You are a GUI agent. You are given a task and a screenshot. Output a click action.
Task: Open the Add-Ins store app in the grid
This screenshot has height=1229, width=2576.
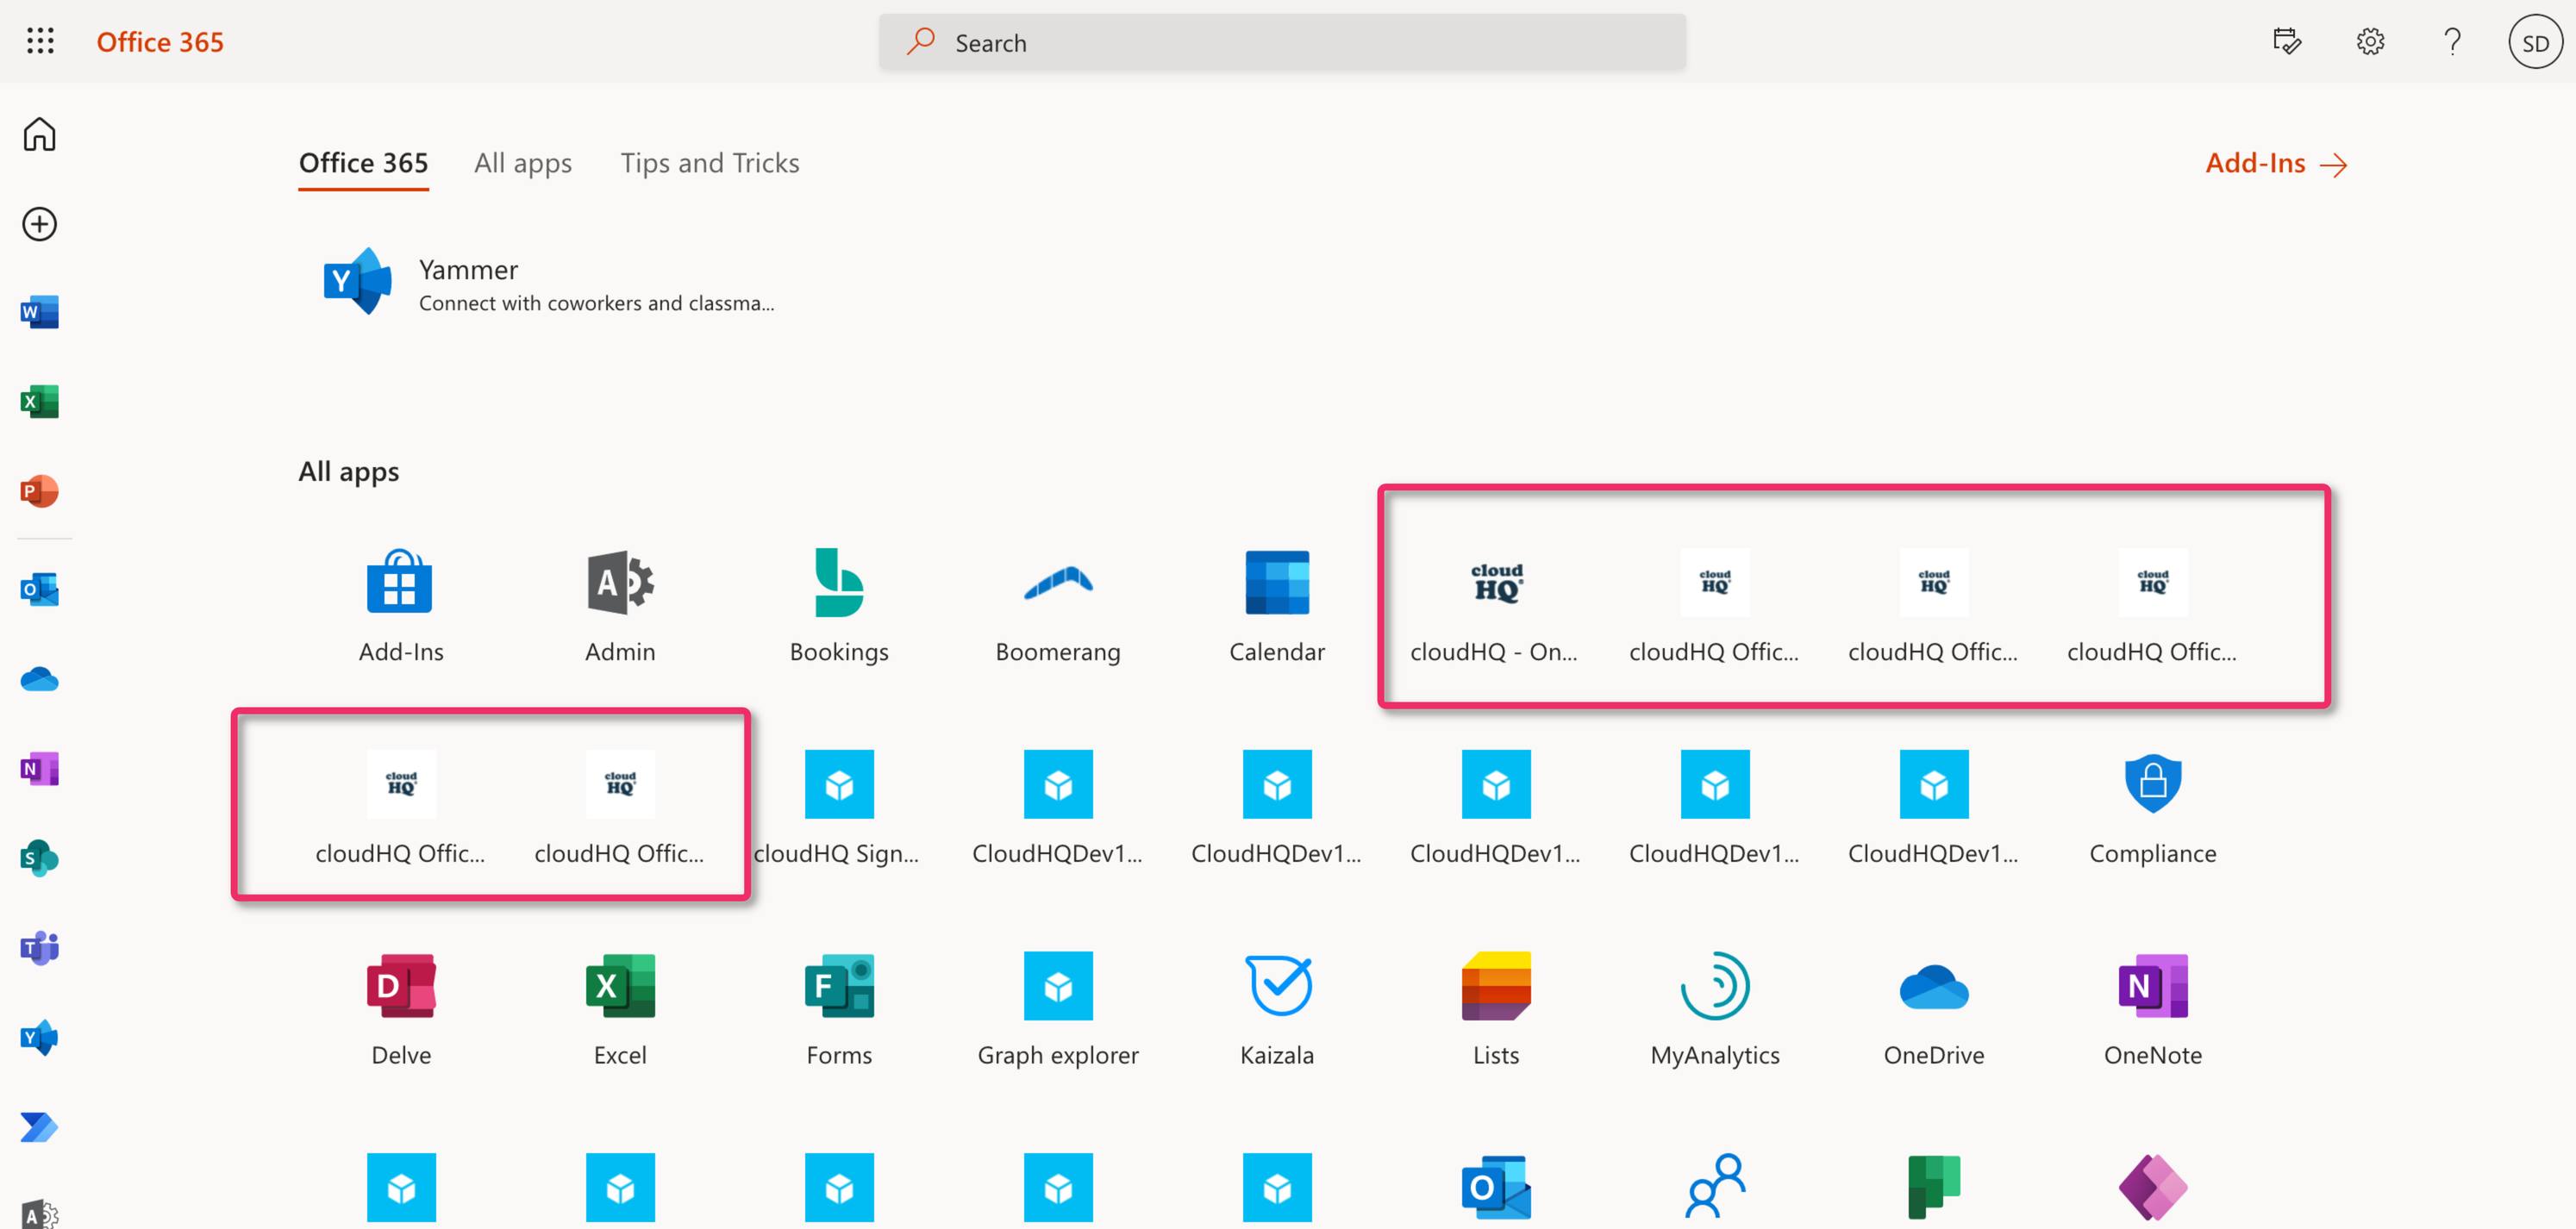[x=400, y=607]
